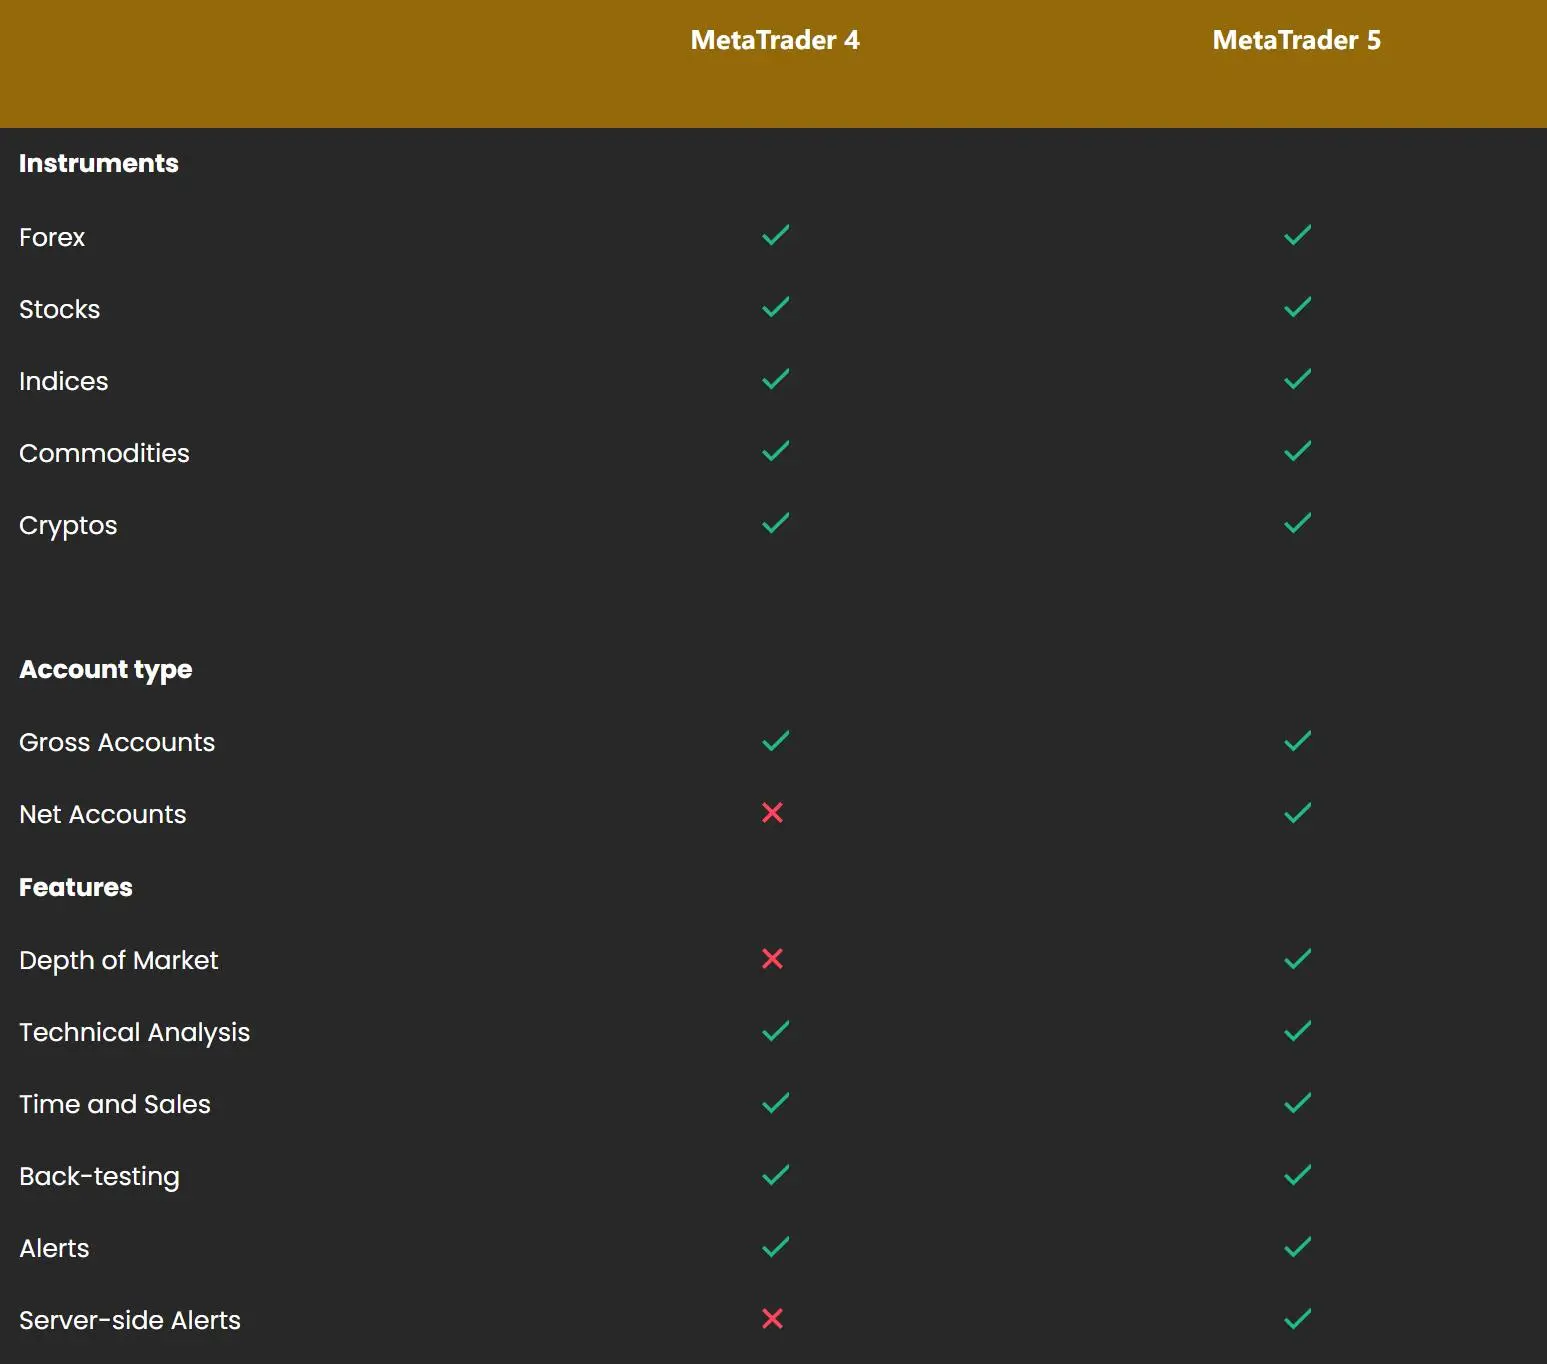Click the Net Accounts row label
Viewport: 1547px width, 1364px height.
pos(103,814)
